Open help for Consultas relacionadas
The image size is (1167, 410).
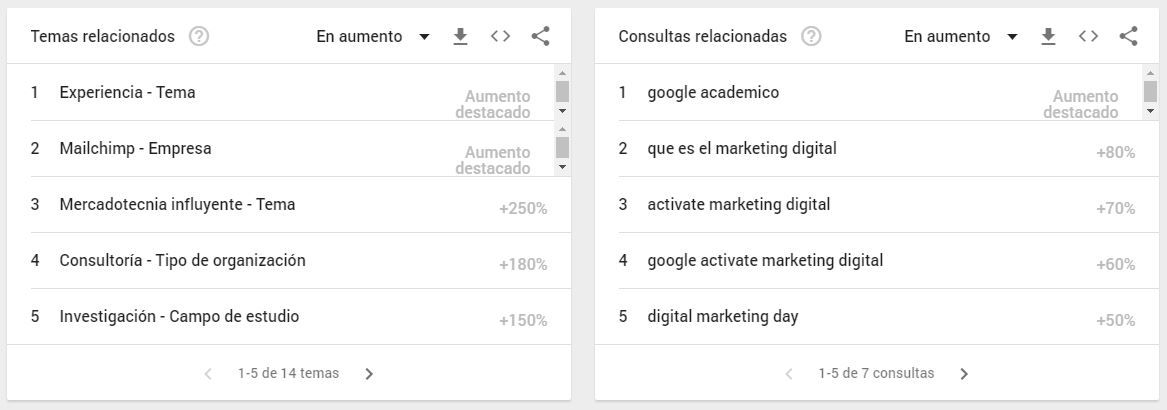(x=811, y=37)
